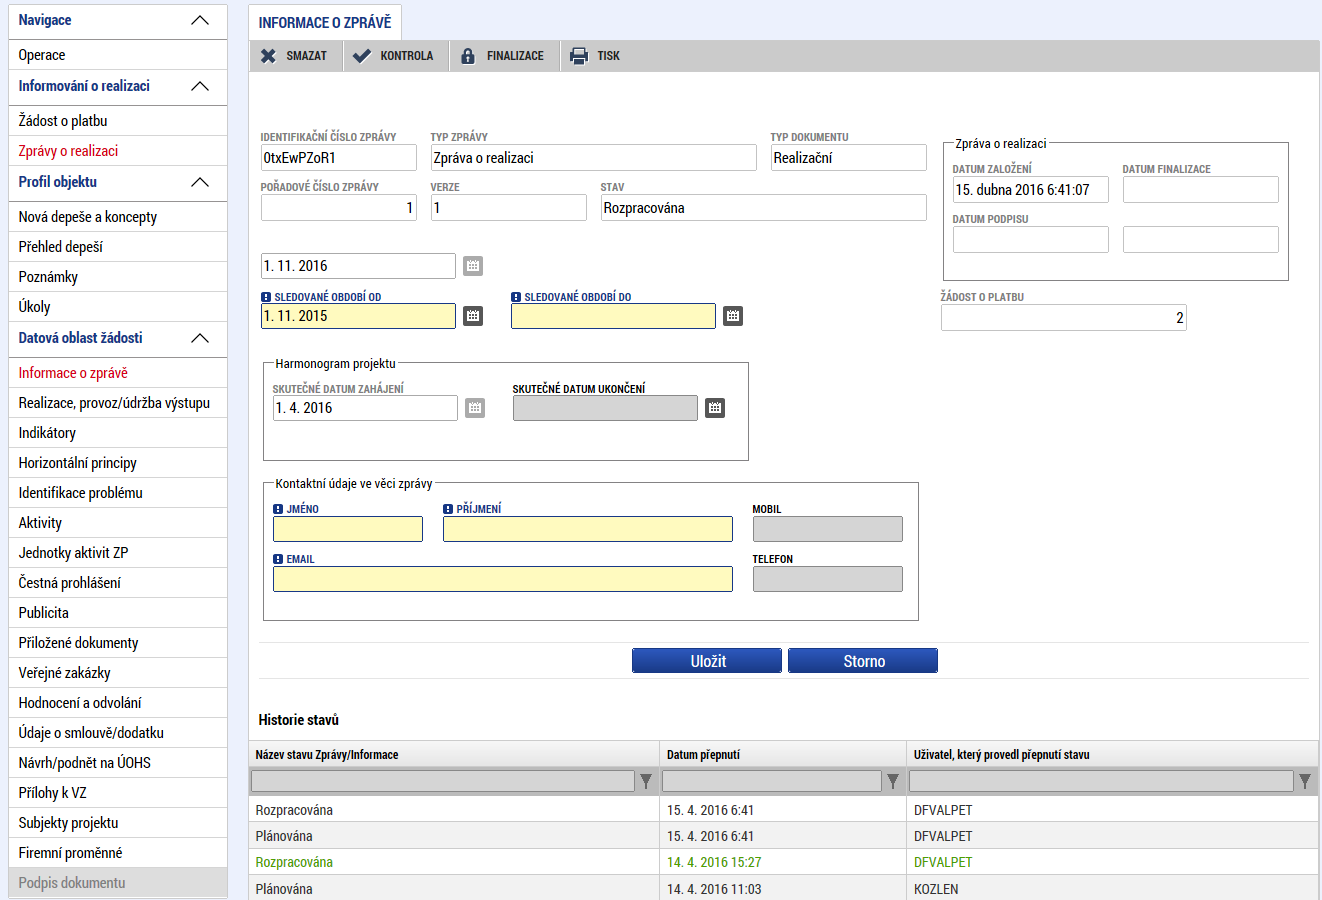
Task: Select Informace o zprávě in sidebar
Action: click(x=118, y=373)
